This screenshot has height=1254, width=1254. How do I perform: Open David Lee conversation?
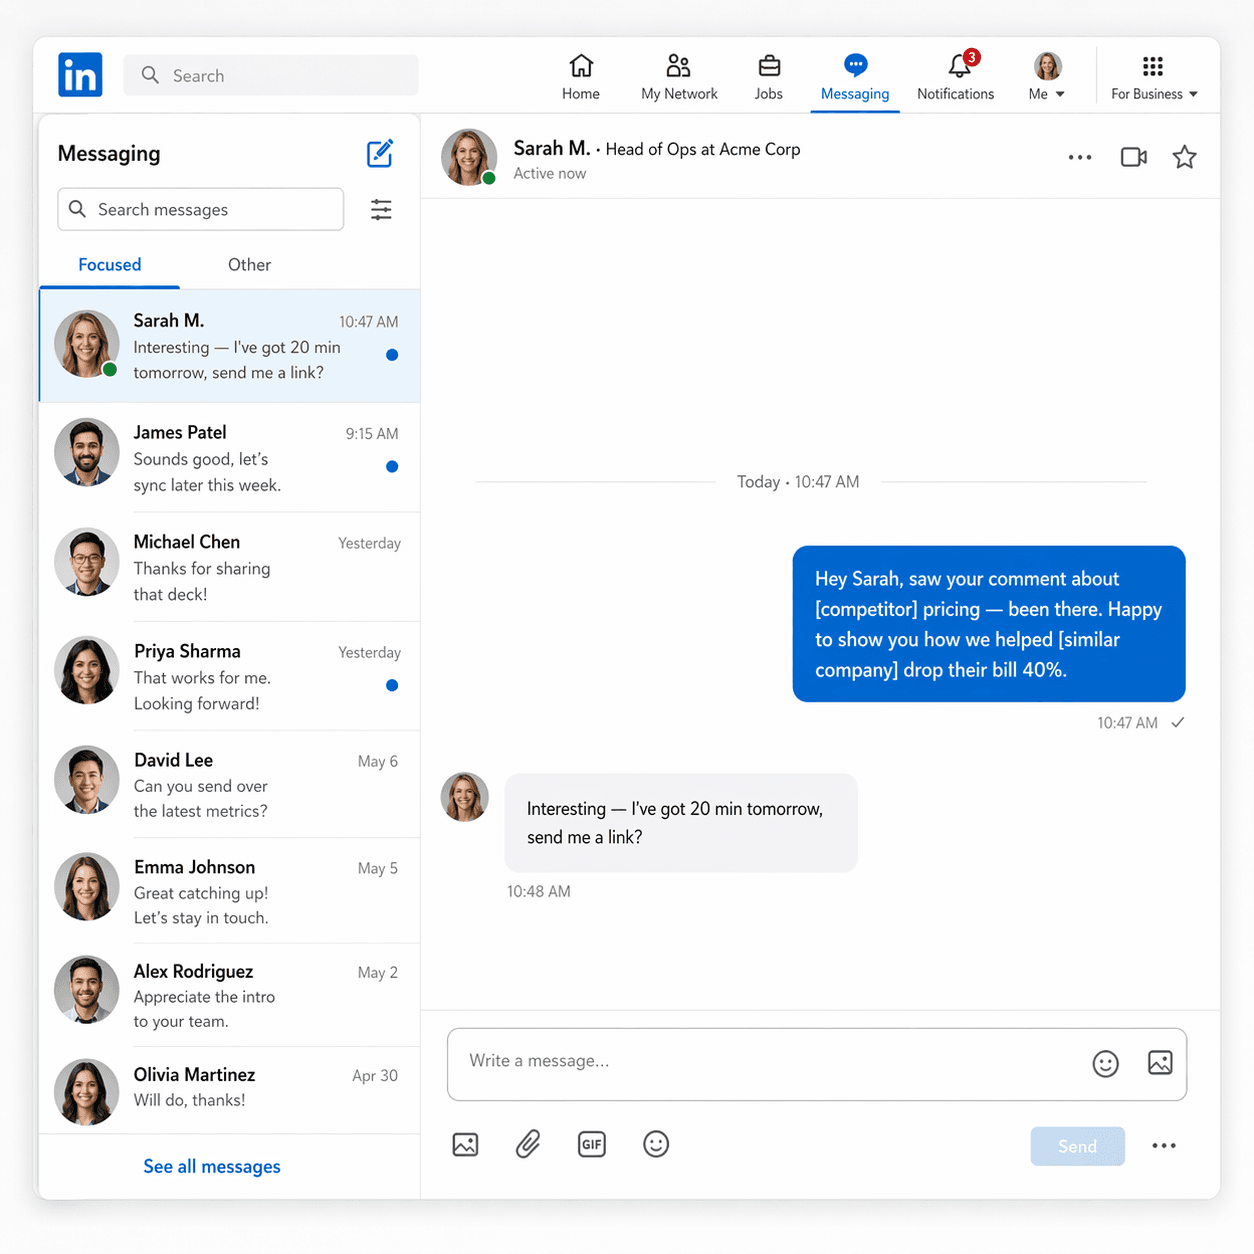[230, 784]
